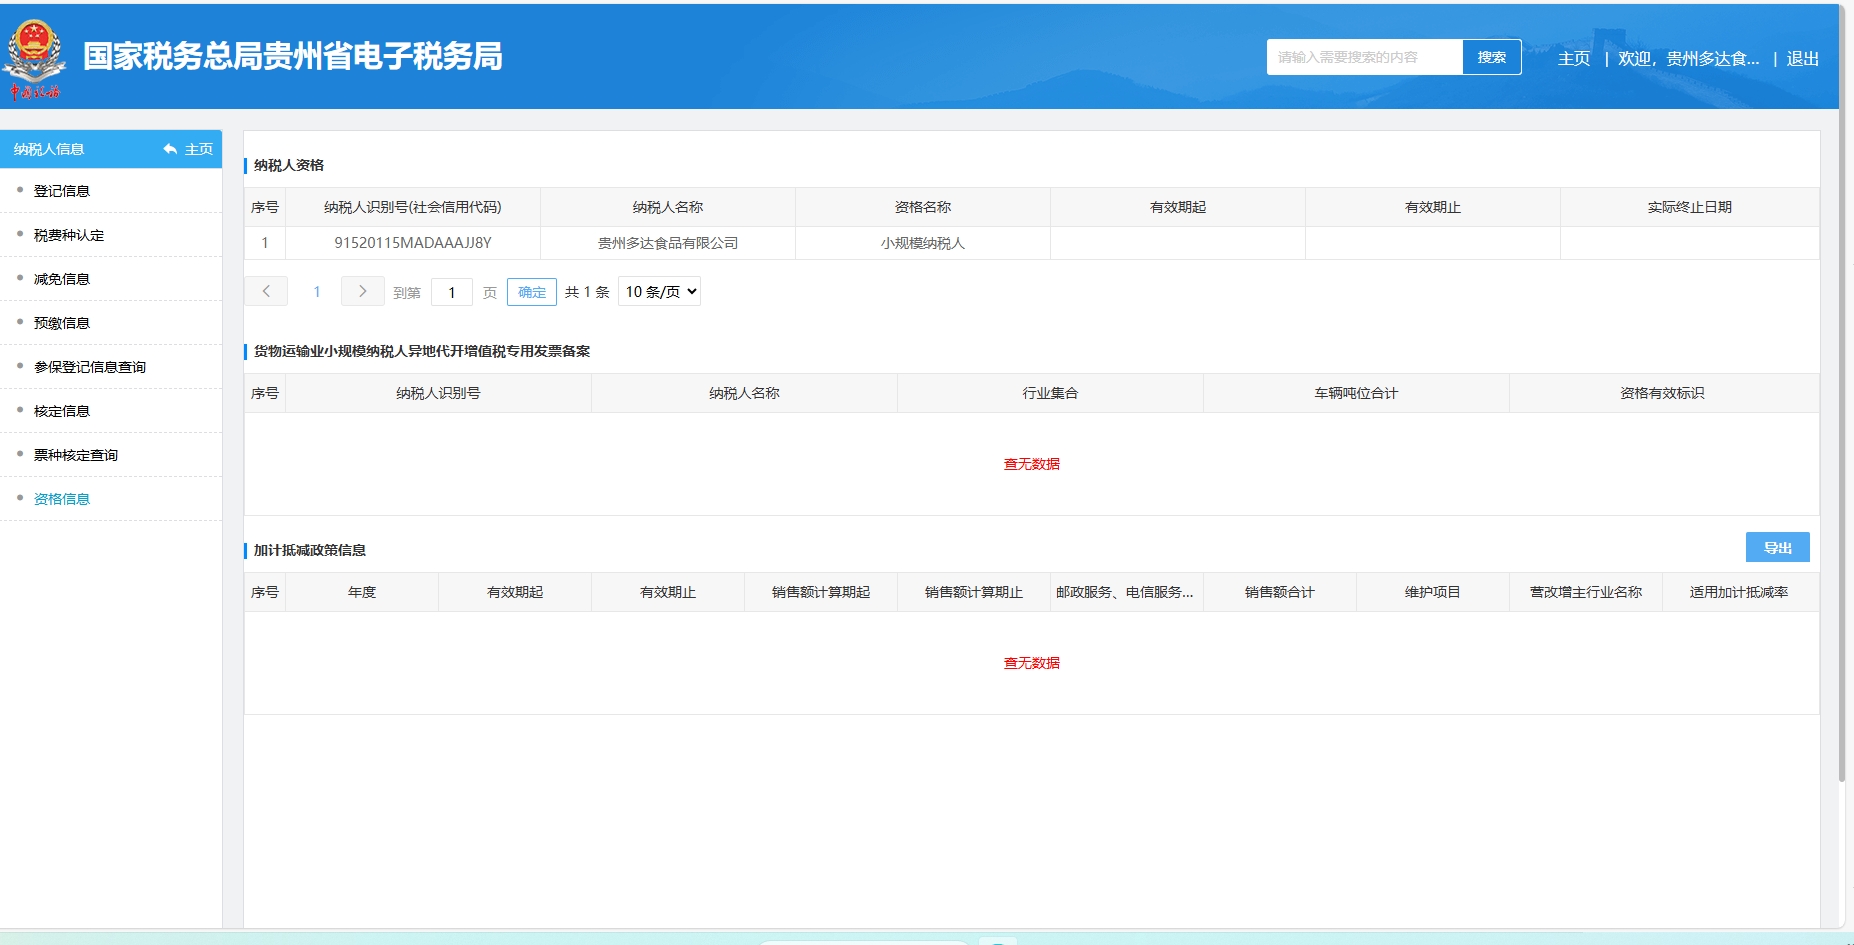Open 减免信息 sidebar item

(62, 279)
